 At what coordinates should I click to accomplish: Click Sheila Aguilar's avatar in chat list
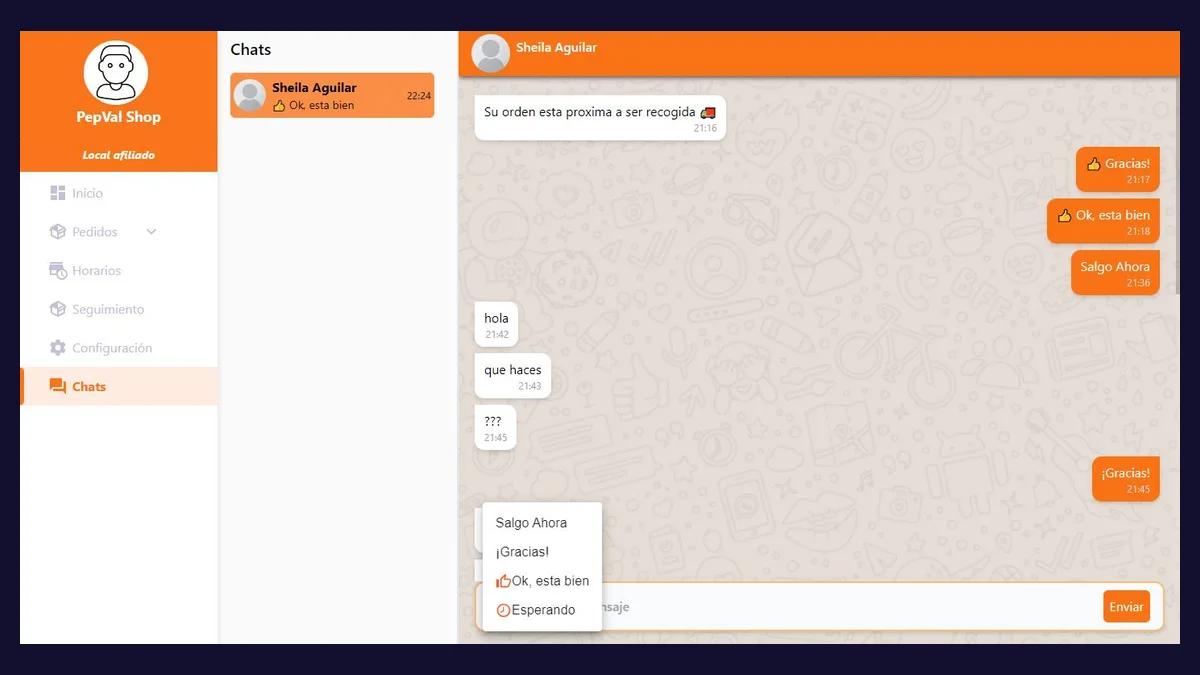click(249, 95)
